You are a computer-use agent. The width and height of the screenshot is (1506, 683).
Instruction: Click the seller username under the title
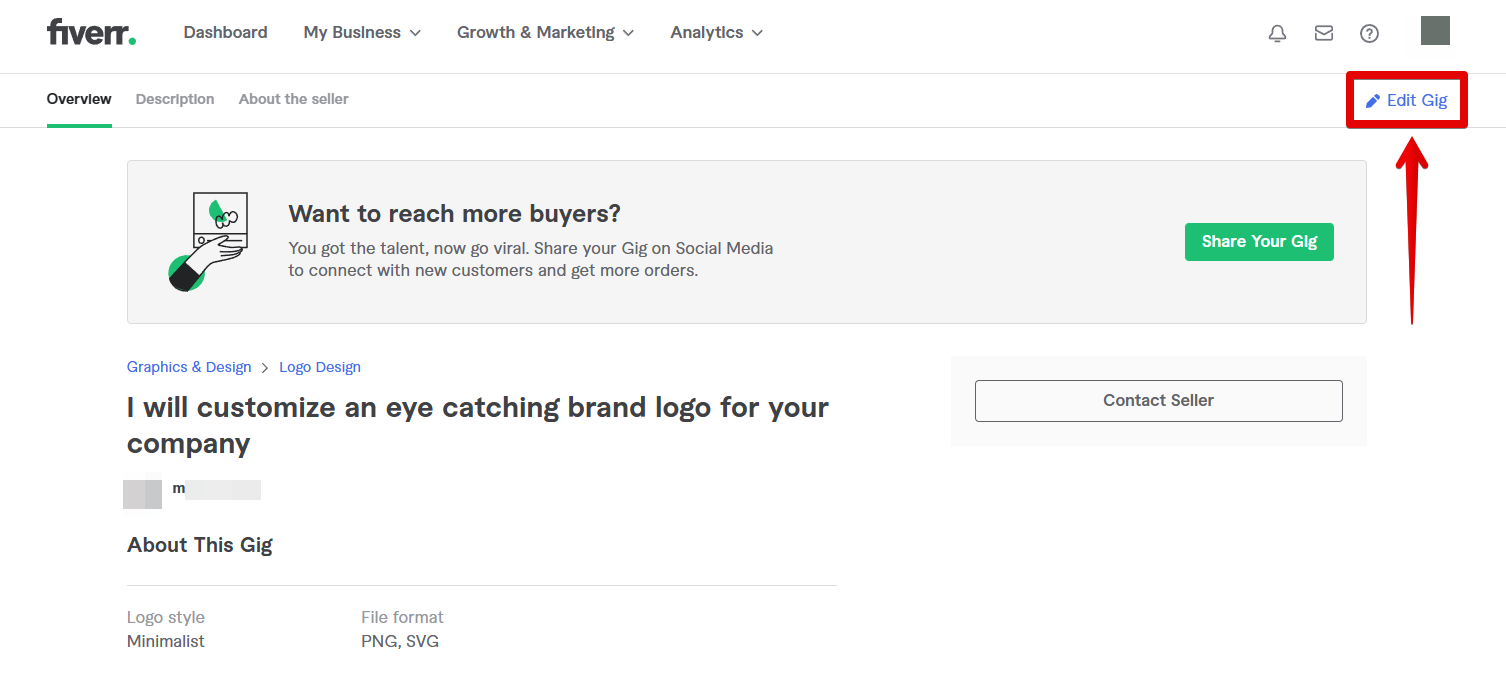(216, 489)
